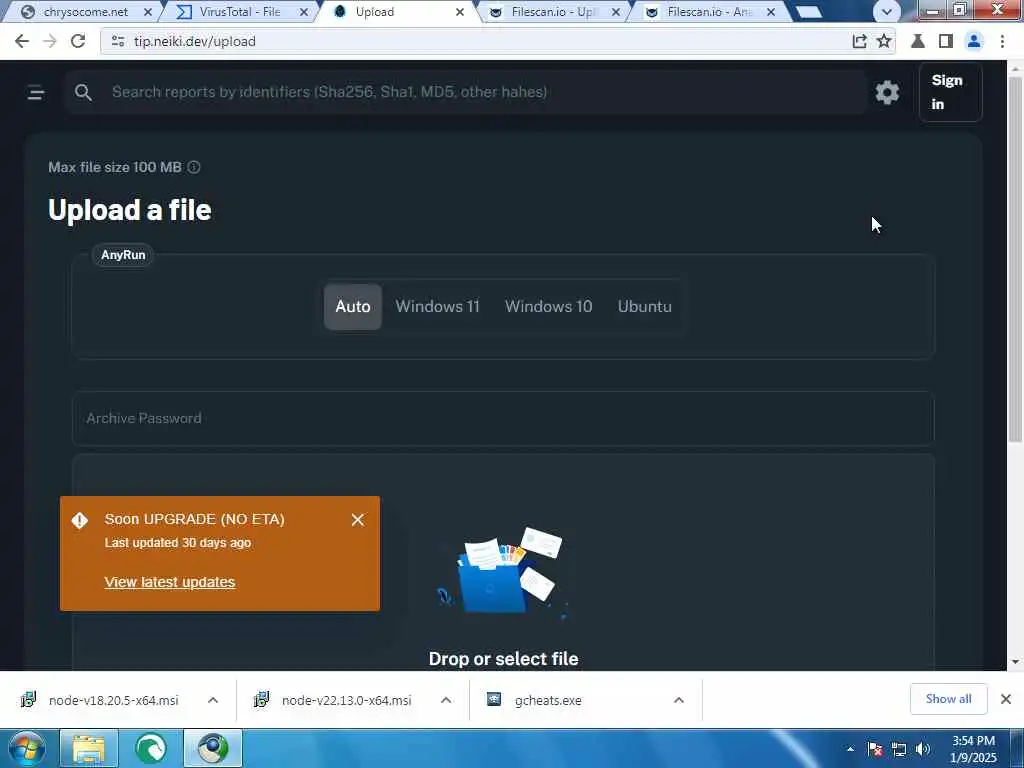Expand options for gcheats.exe download

click(x=679, y=700)
